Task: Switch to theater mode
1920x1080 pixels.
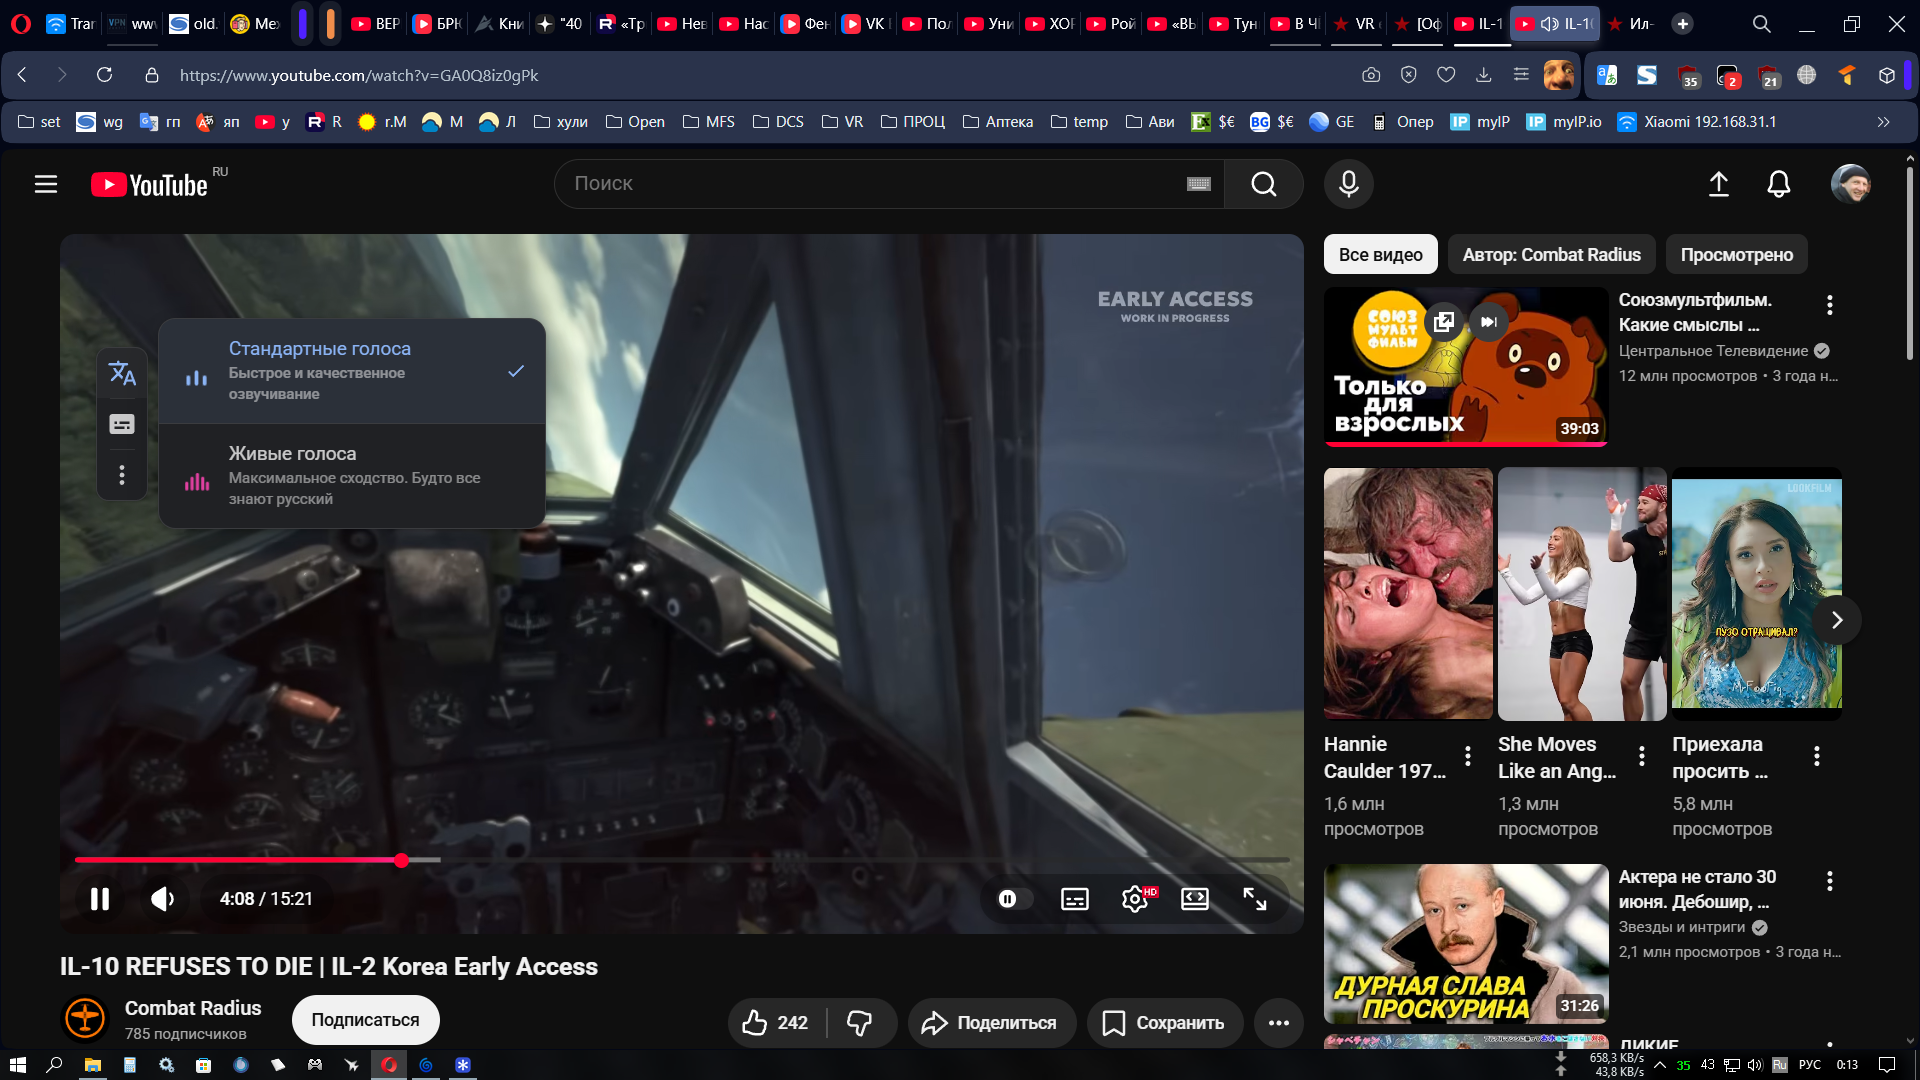Action: pos(1195,899)
